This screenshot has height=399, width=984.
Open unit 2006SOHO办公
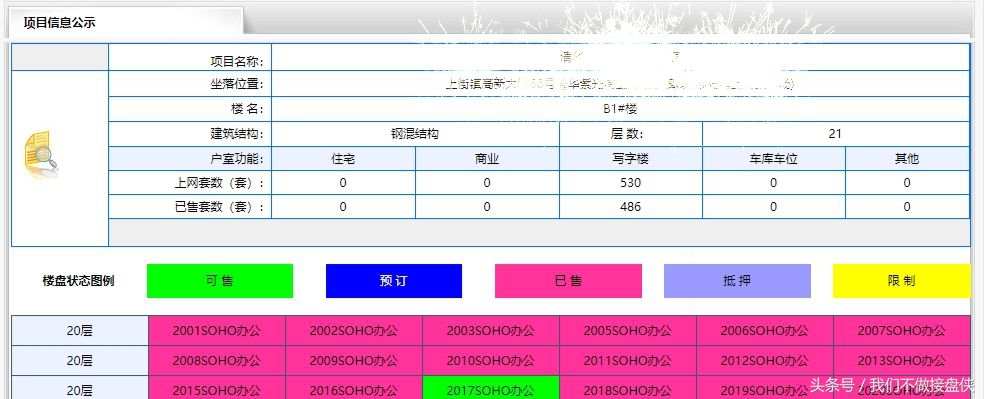pyautogui.click(x=764, y=331)
